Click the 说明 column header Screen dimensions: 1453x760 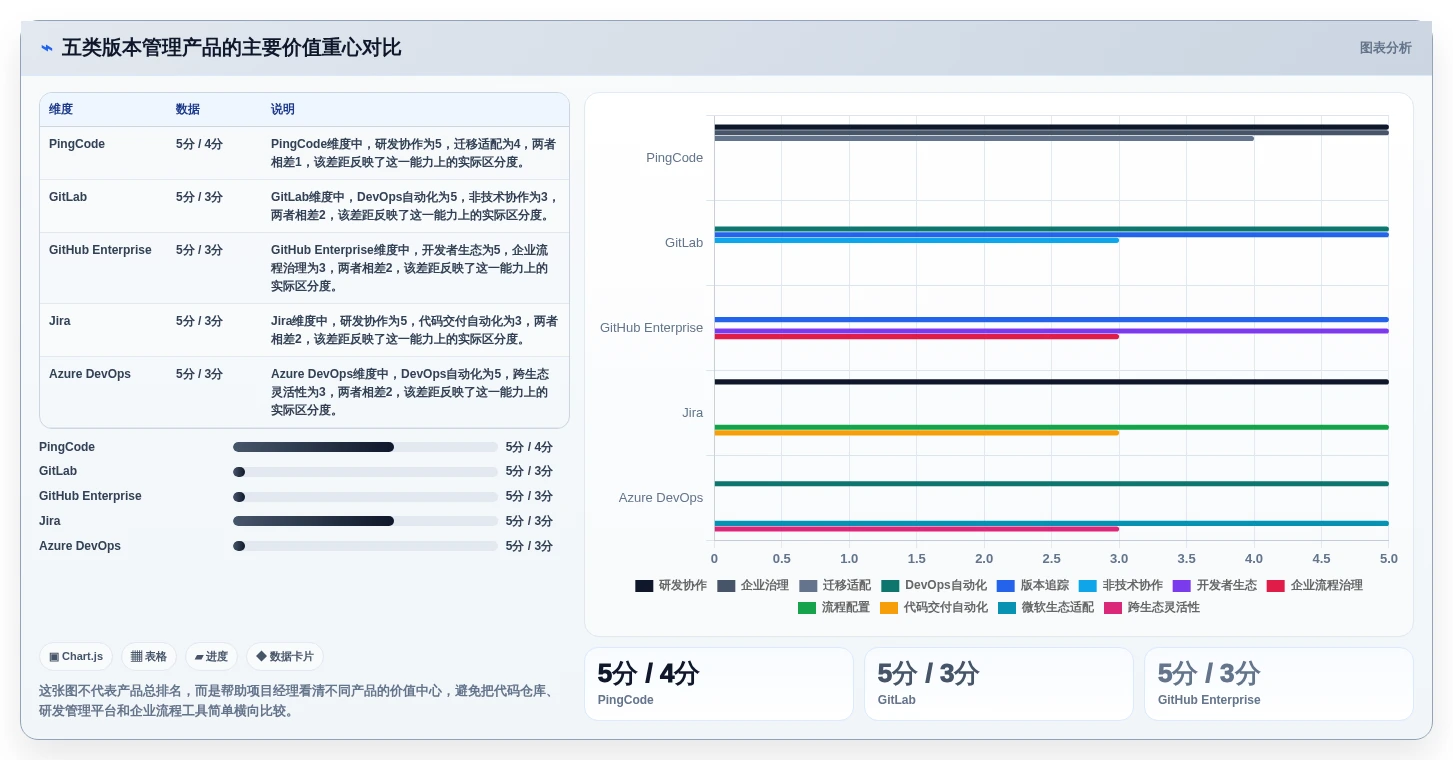(x=283, y=110)
